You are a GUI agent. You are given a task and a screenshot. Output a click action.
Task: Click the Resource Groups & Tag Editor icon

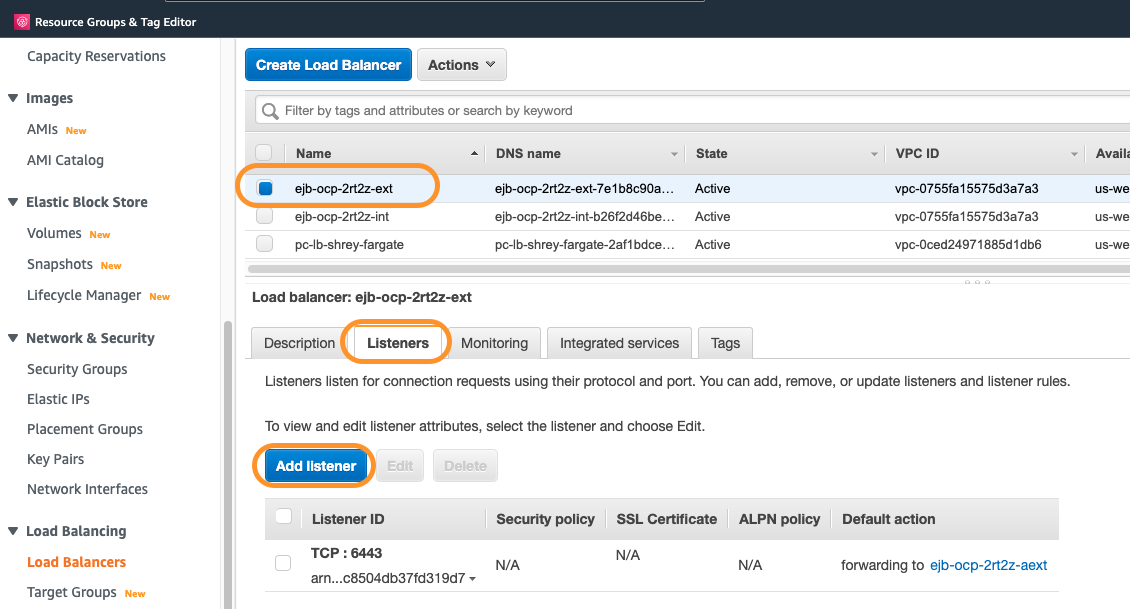22,22
